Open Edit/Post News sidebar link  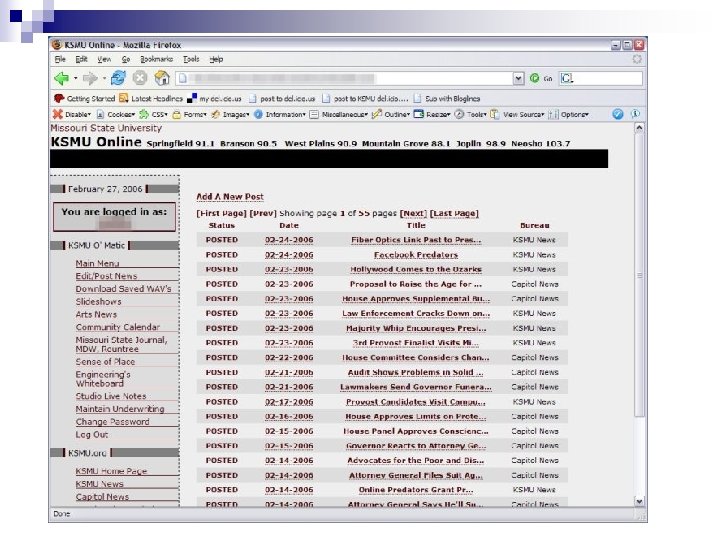[106, 276]
